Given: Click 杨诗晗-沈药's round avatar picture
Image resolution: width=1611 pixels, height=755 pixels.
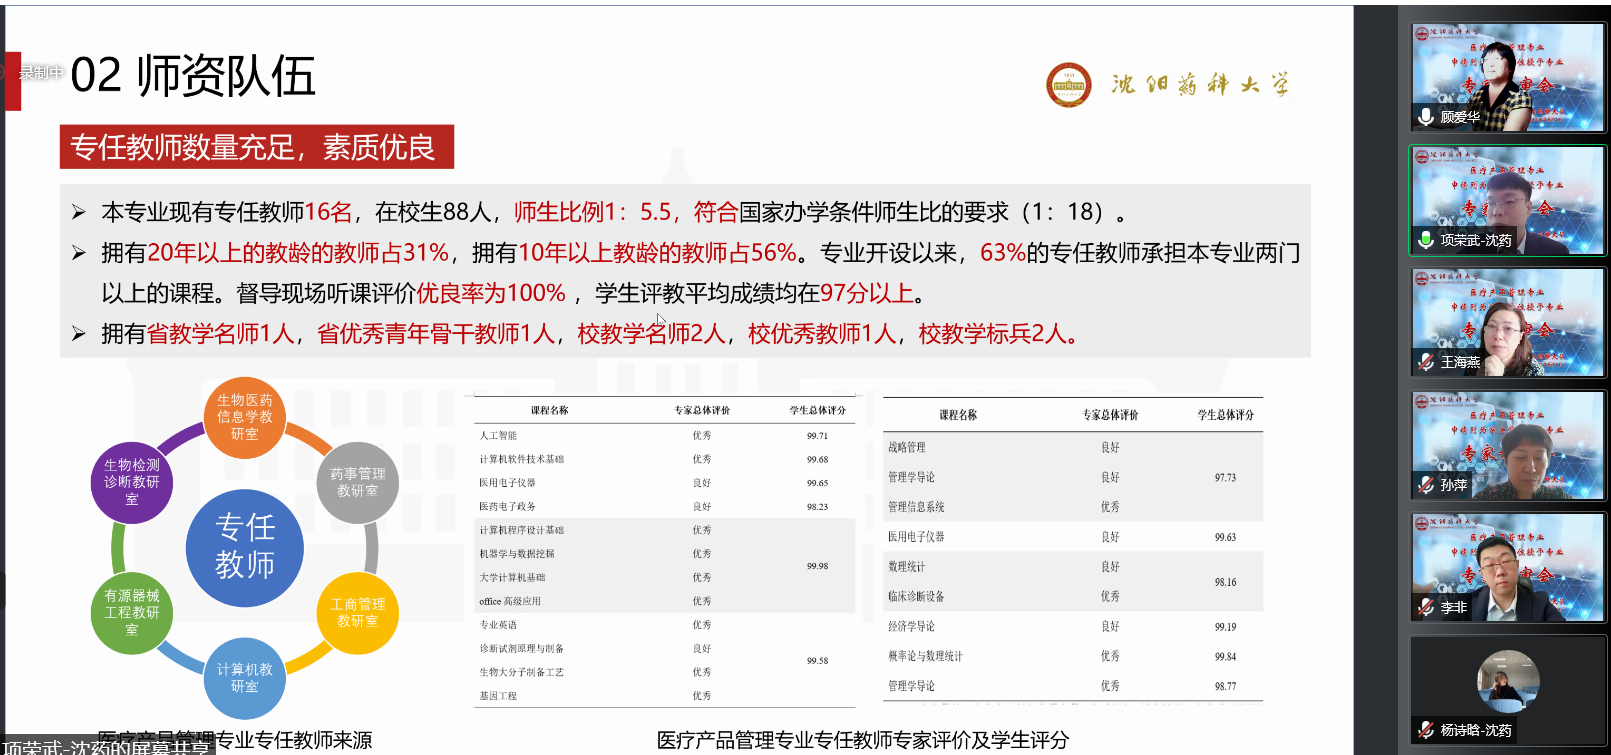Looking at the screenshot, I should click(x=1507, y=682).
